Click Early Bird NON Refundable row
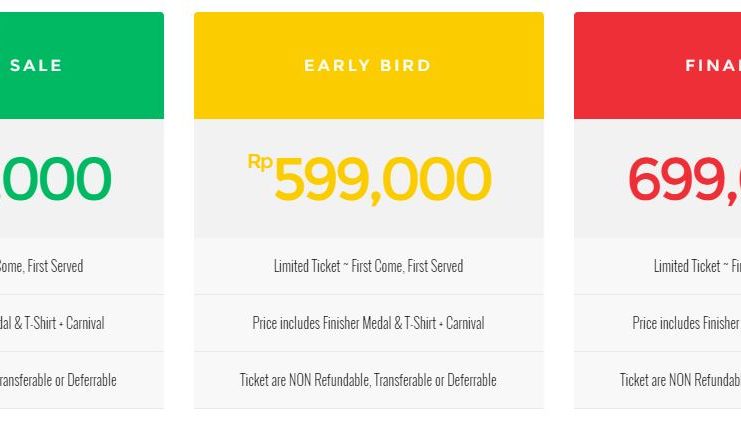This screenshot has width=741, height=430. pos(369,380)
